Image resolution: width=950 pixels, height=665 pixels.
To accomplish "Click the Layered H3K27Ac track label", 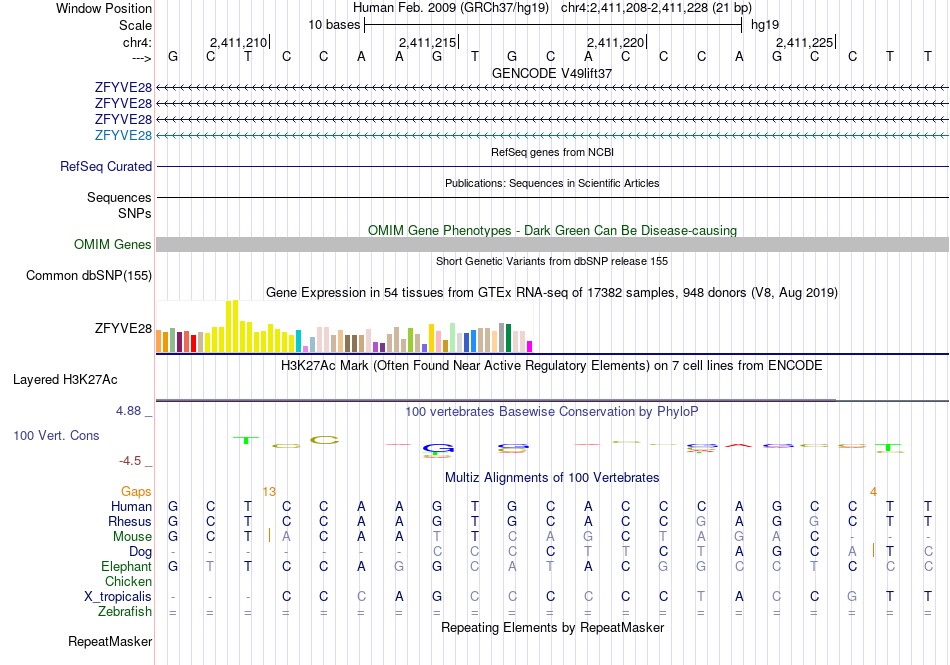I will (x=65, y=380).
